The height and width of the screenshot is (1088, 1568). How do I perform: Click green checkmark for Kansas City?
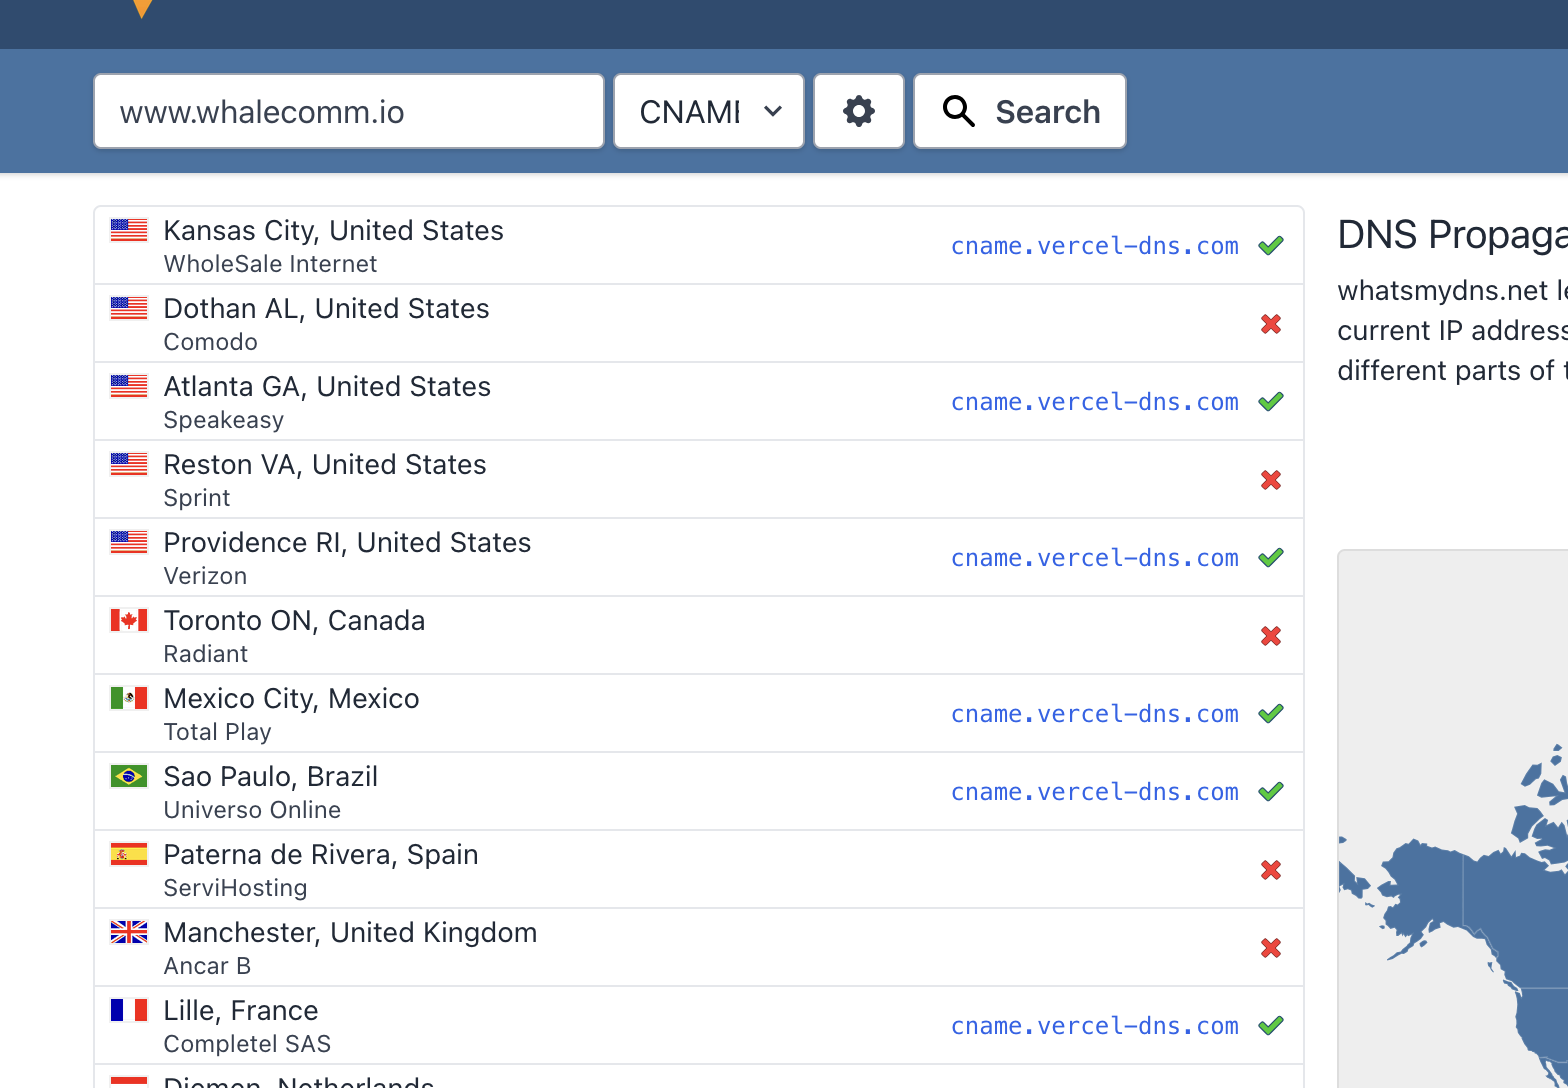pos(1271,246)
